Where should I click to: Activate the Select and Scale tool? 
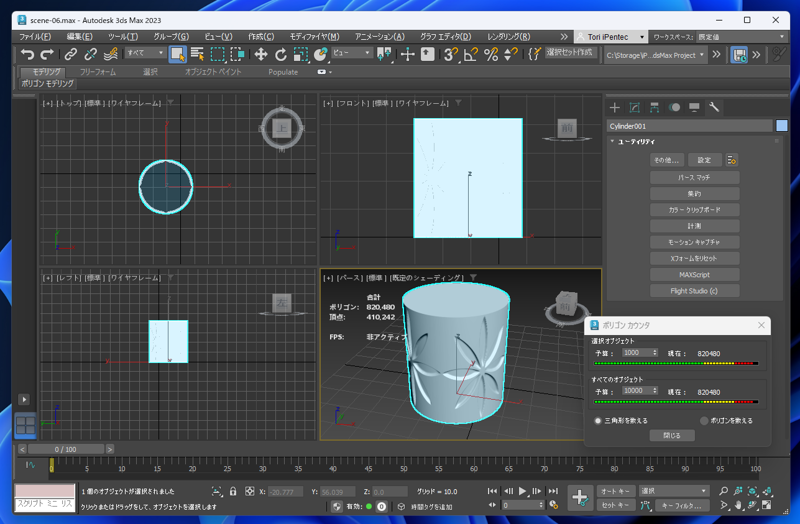point(301,54)
